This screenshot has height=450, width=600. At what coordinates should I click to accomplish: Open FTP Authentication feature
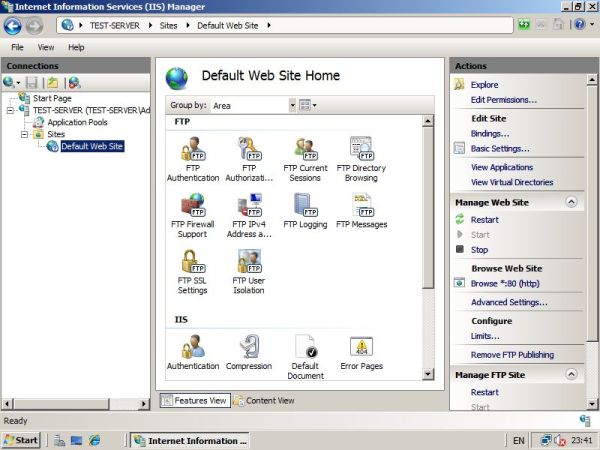click(x=193, y=159)
